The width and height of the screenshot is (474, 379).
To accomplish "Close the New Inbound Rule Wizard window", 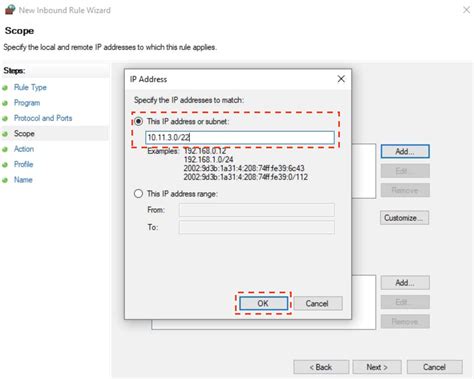I will tap(466, 10).
